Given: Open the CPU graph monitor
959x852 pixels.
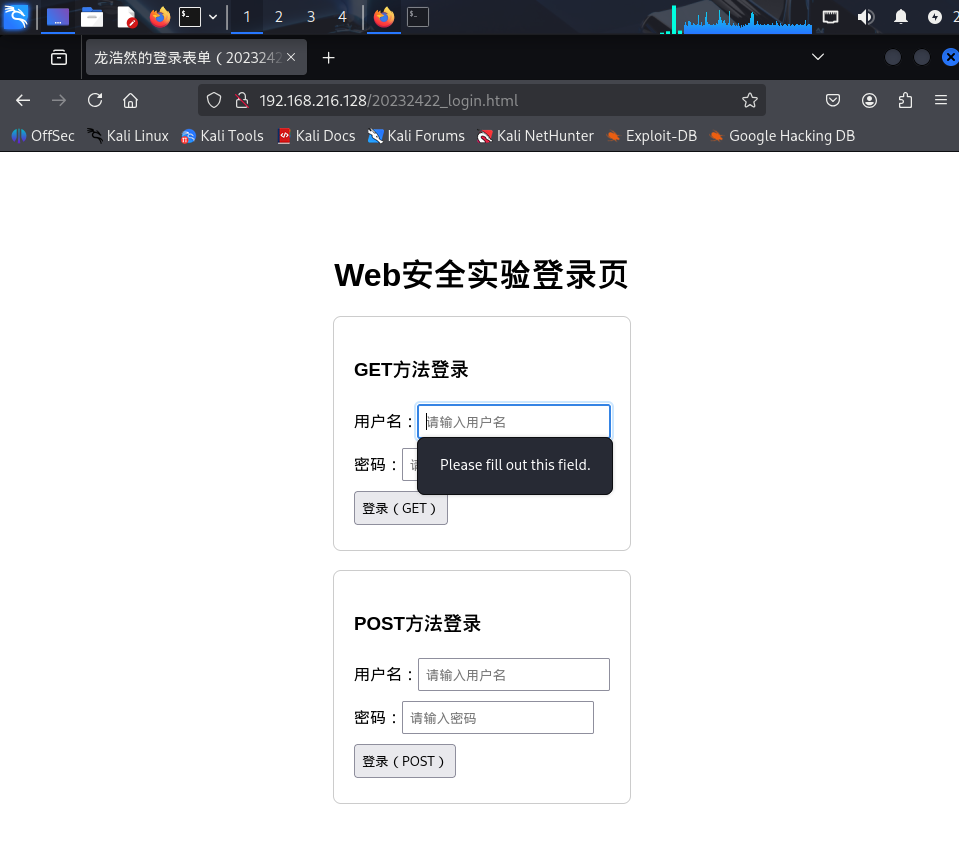Looking at the screenshot, I should pos(736,18).
